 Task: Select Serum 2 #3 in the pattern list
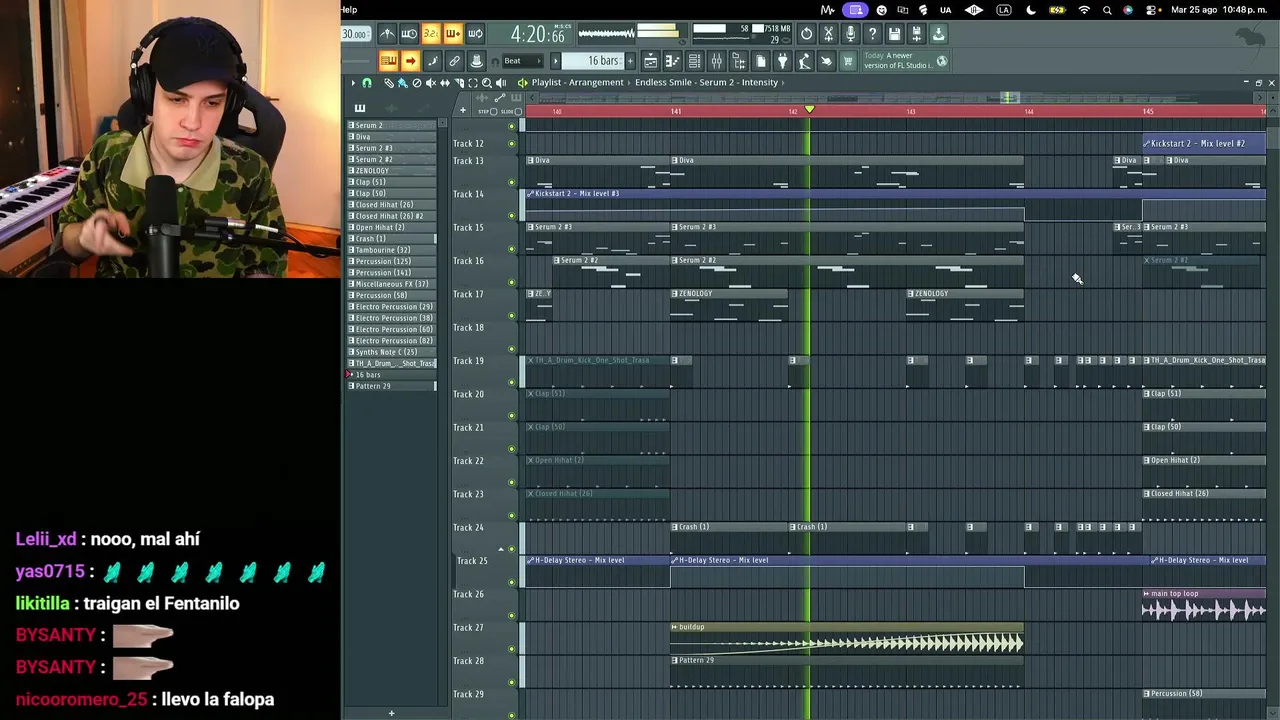[x=392, y=148]
